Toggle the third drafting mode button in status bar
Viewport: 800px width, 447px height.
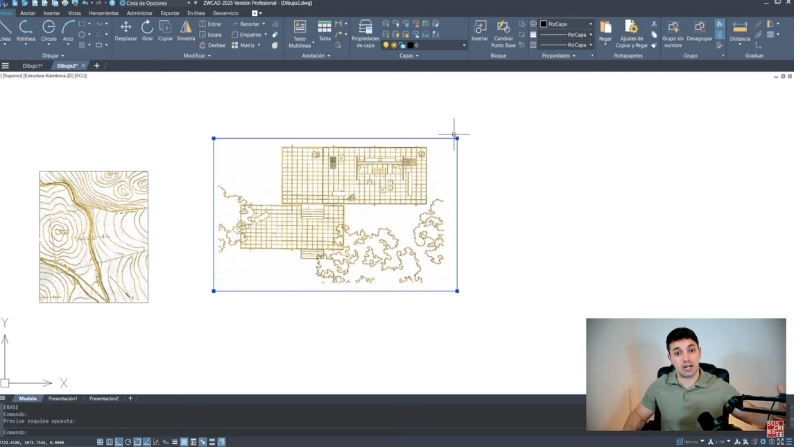coord(119,441)
